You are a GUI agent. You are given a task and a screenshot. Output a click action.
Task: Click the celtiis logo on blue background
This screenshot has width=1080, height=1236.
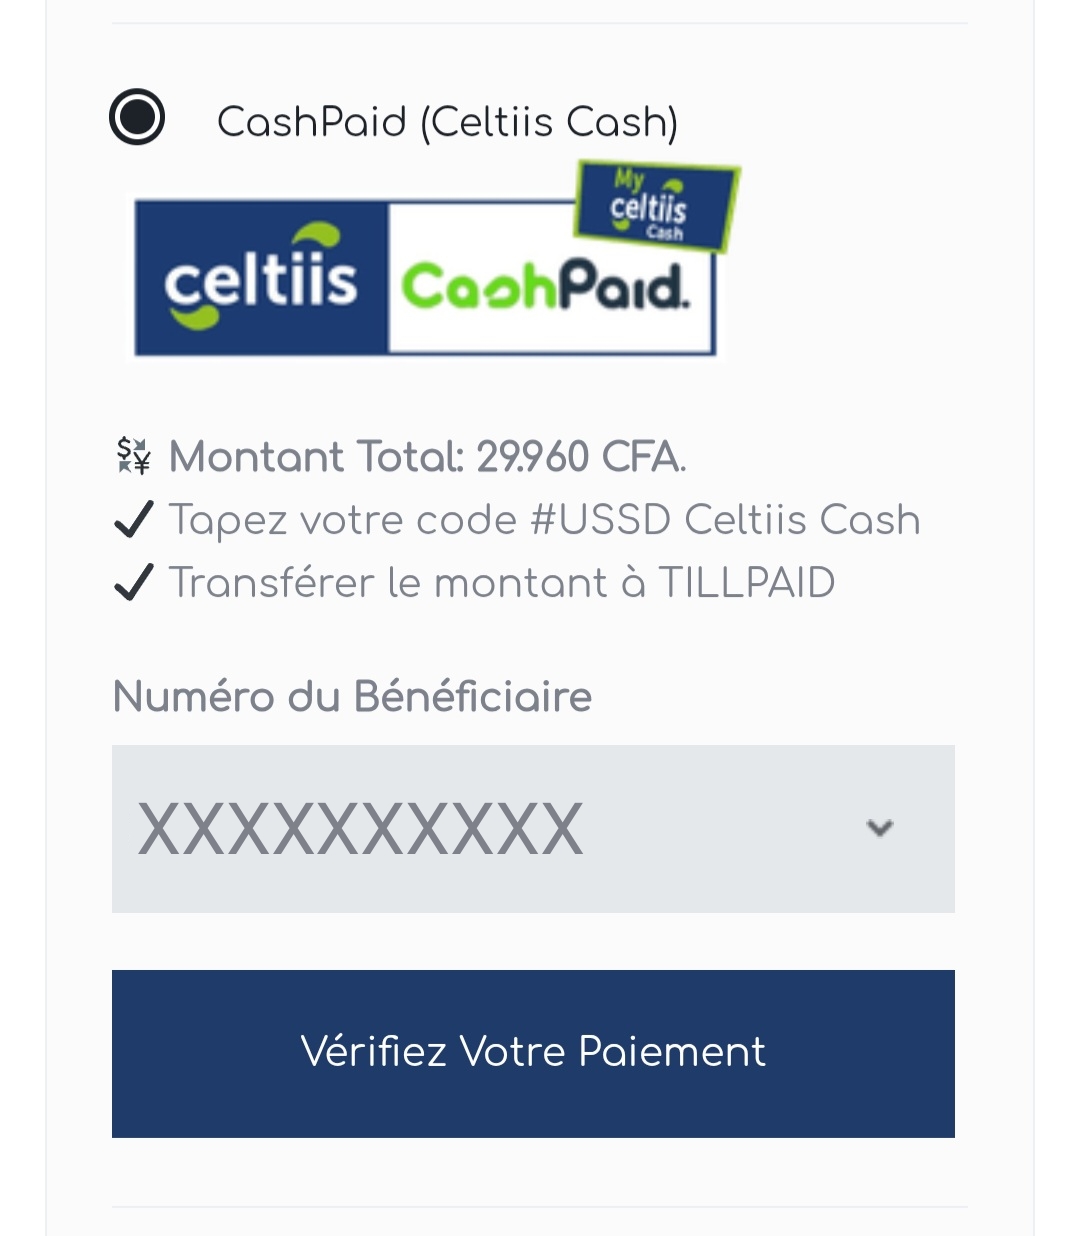tap(261, 277)
